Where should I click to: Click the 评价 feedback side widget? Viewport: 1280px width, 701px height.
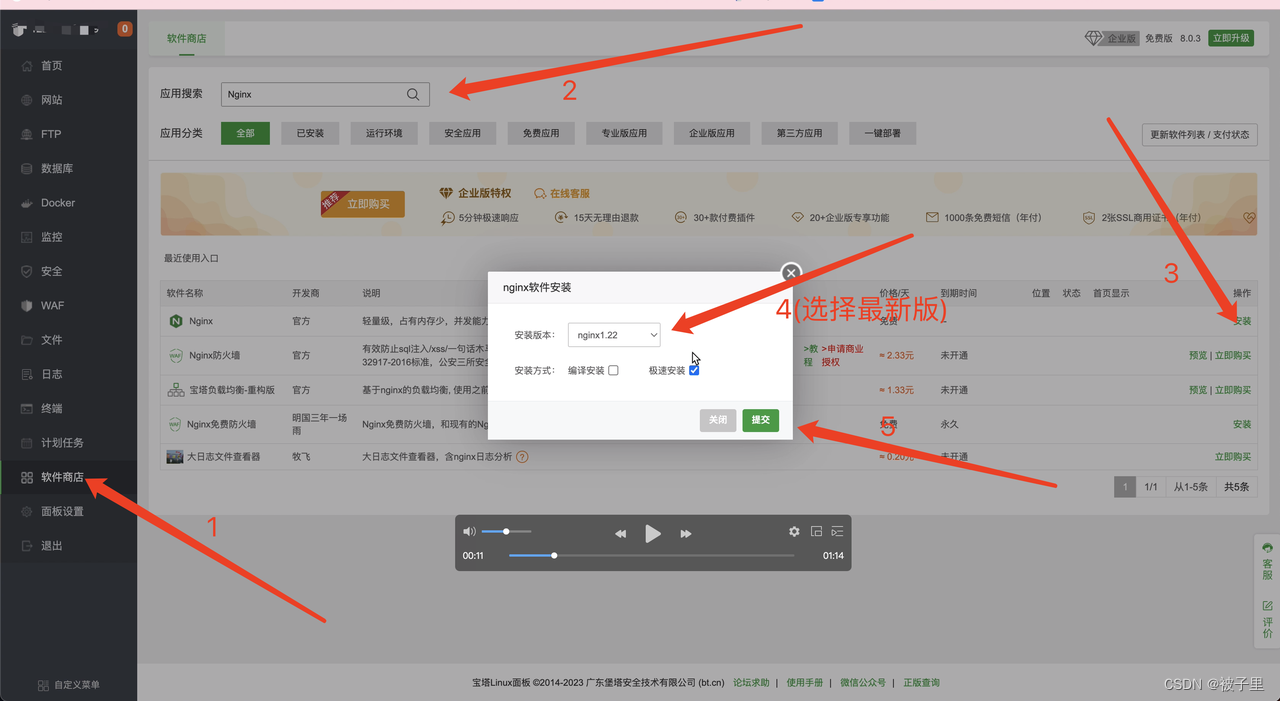pos(1267,619)
